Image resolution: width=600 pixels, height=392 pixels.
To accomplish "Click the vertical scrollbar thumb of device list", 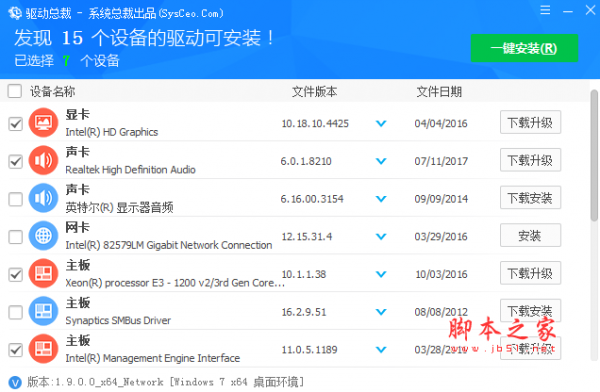I will pyautogui.click(x=594, y=155).
